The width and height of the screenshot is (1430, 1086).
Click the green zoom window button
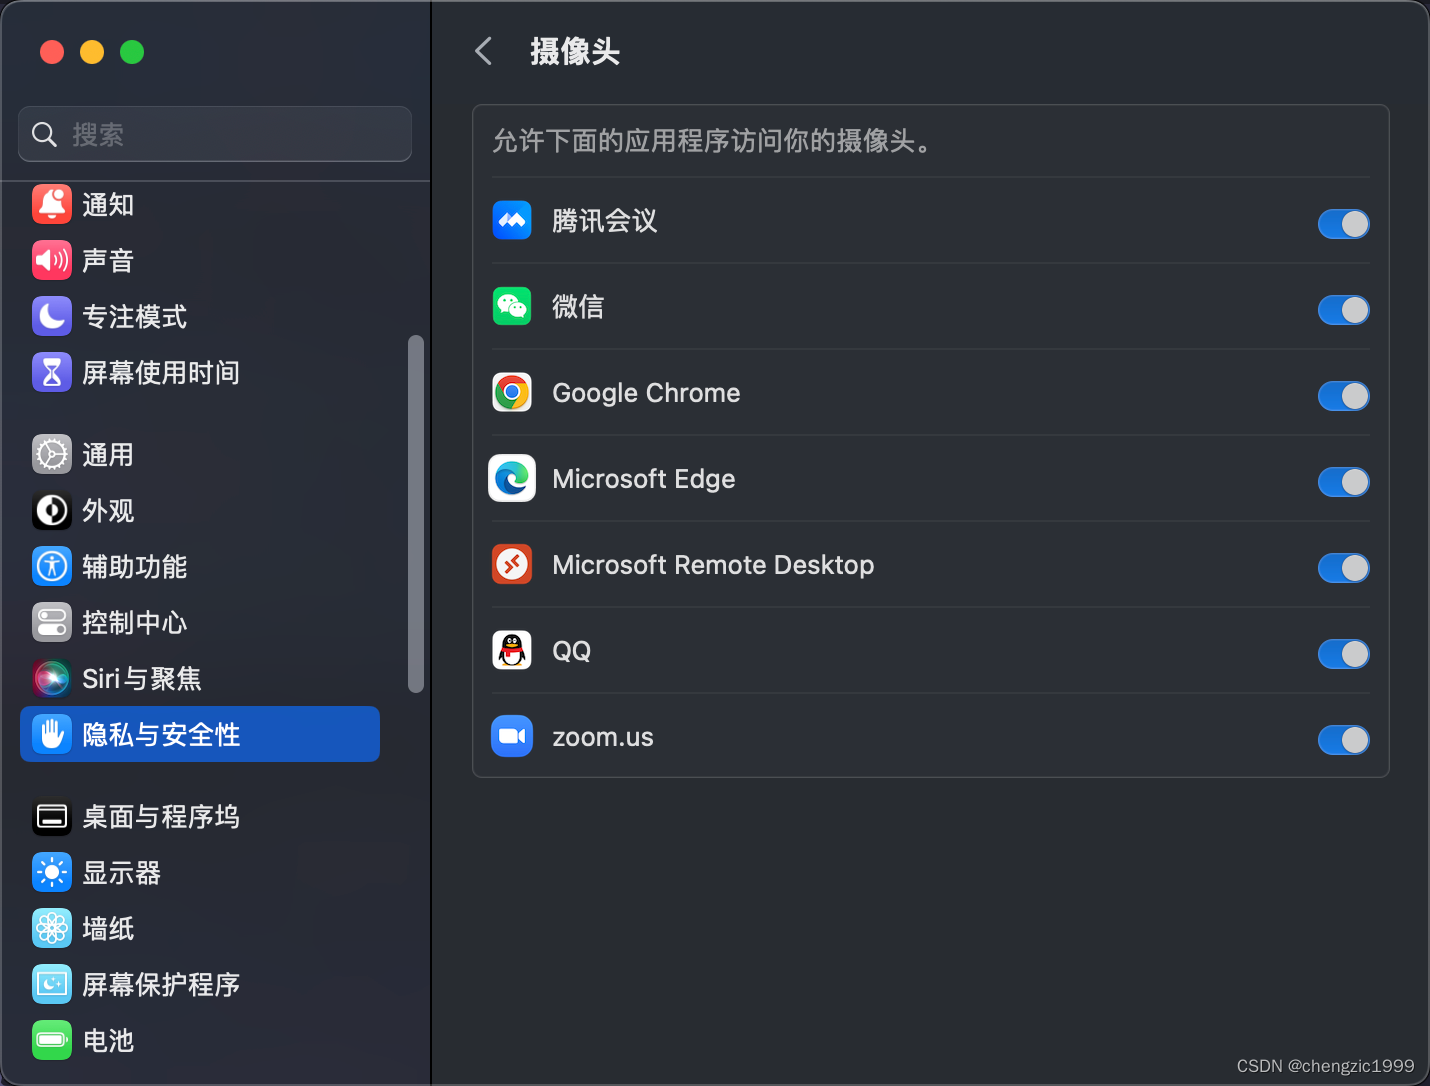[132, 52]
